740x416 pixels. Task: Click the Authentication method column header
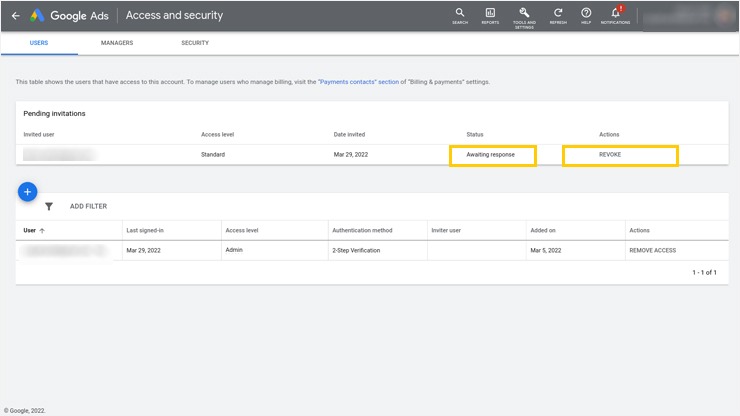tap(362, 230)
